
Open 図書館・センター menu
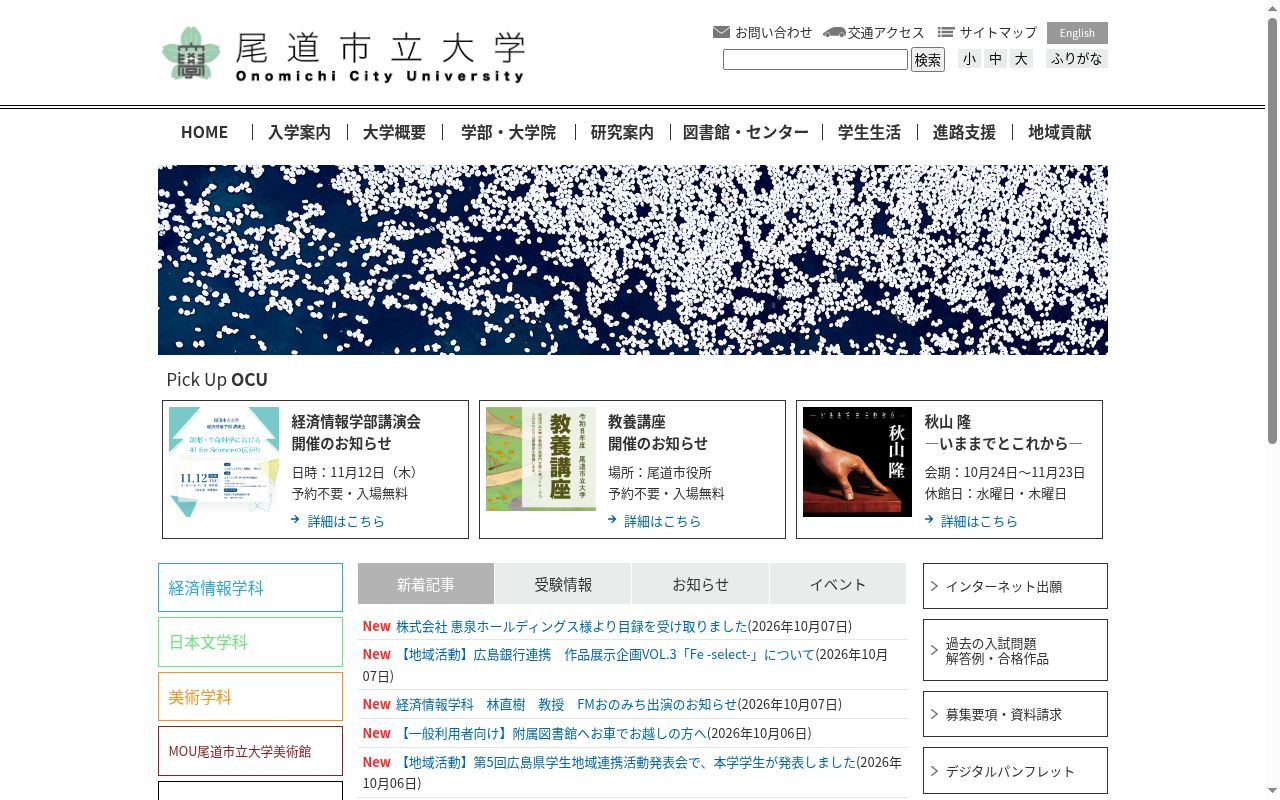click(x=746, y=132)
